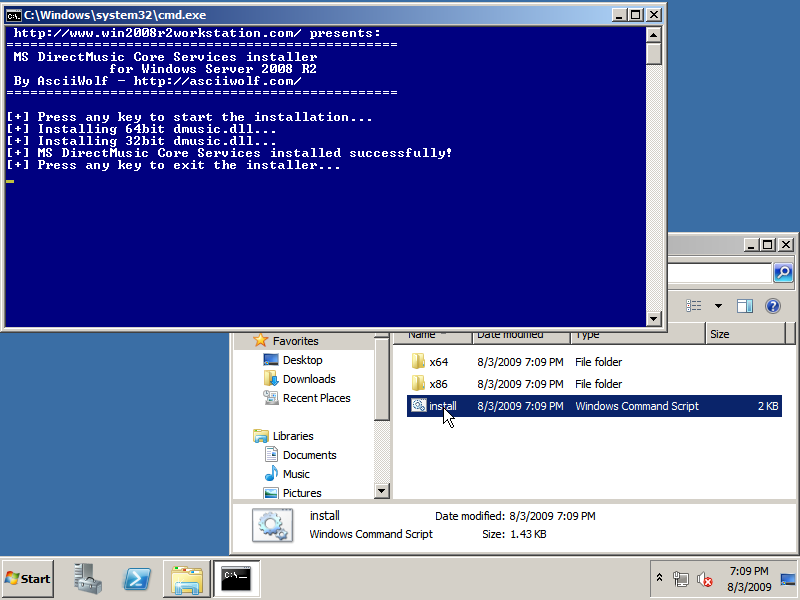Click the cmd window vertical scrollbar thumb
The image size is (800, 600).
point(654,54)
